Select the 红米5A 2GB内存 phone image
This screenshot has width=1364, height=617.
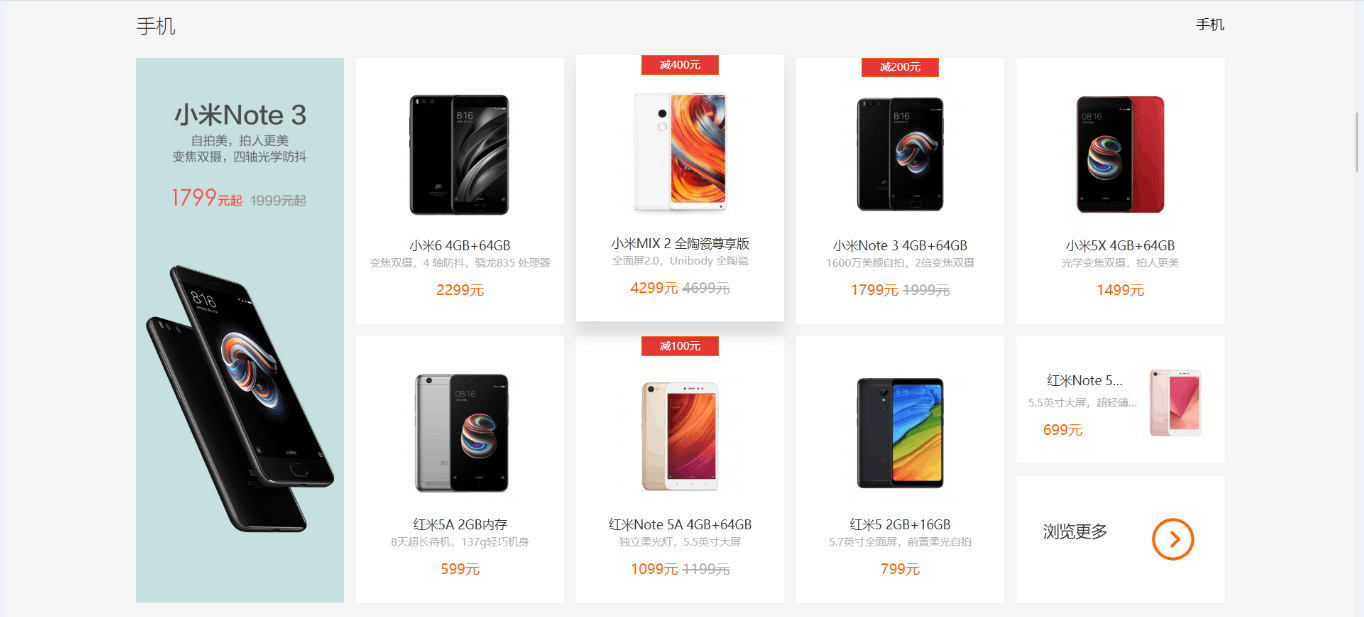coord(461,433)
